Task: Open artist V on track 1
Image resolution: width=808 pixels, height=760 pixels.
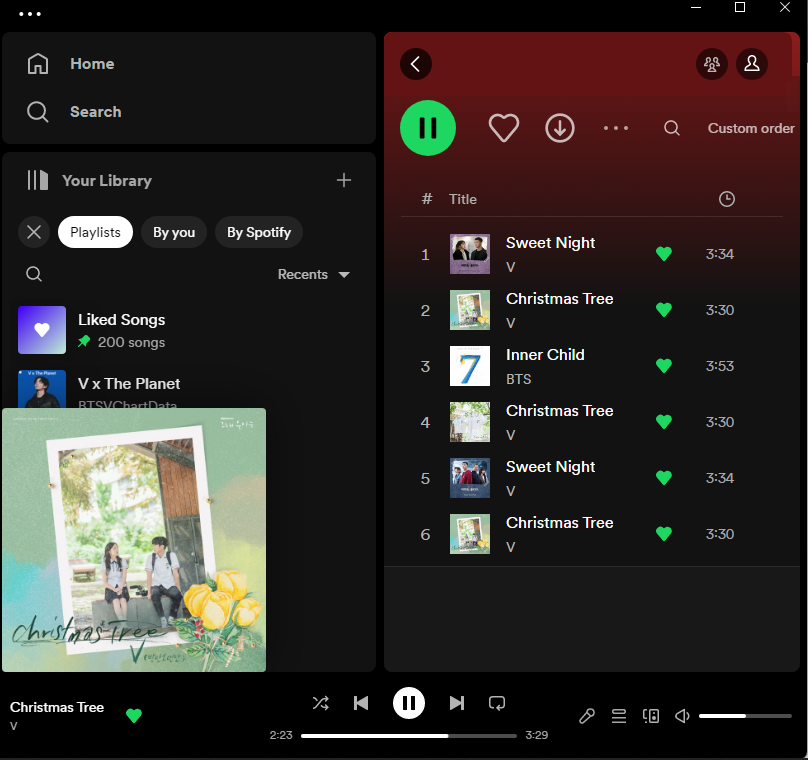Action: pos(510,267)
